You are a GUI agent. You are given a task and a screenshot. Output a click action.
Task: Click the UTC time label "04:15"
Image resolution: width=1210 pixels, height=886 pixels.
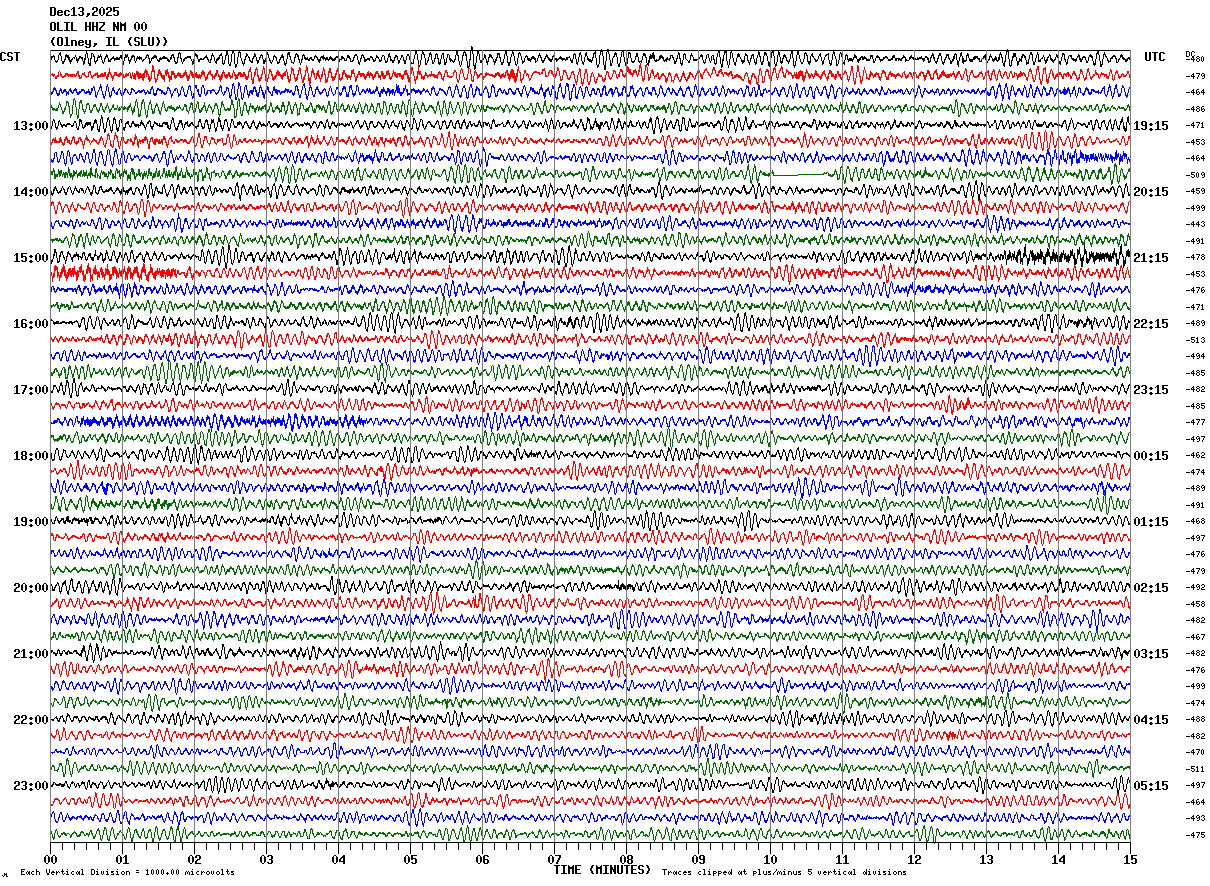pyautogui.click(x=1151, y=720)
